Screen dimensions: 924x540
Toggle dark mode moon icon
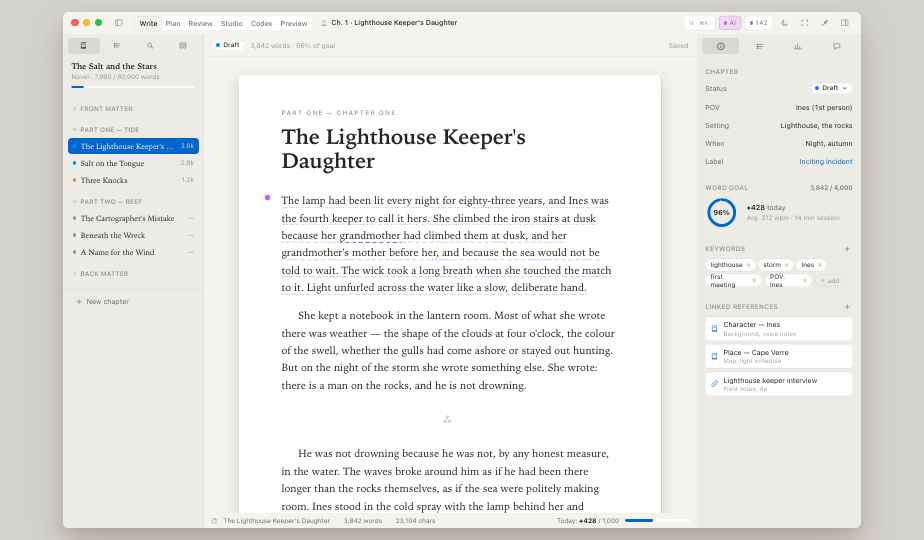(784, 23)
